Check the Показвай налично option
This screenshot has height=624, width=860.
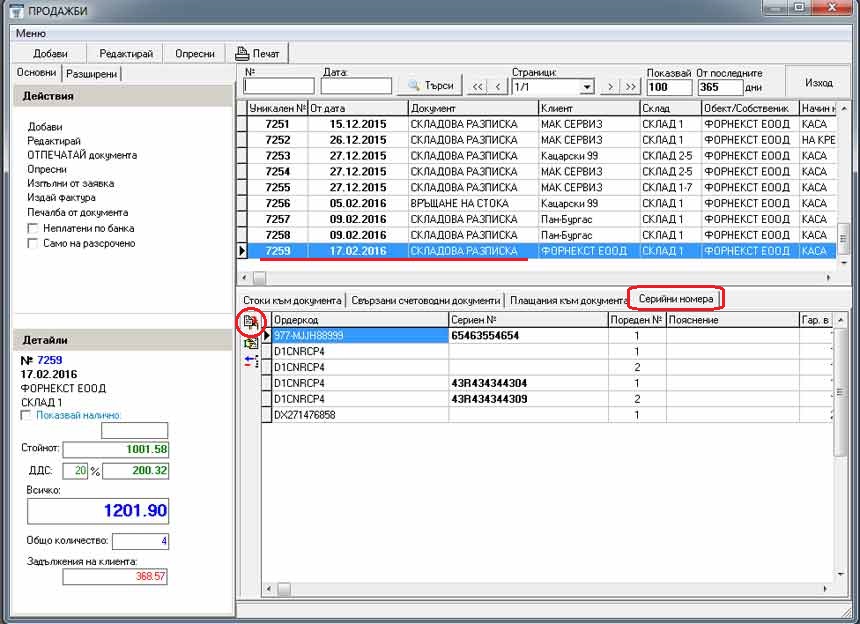coord(25,415)
